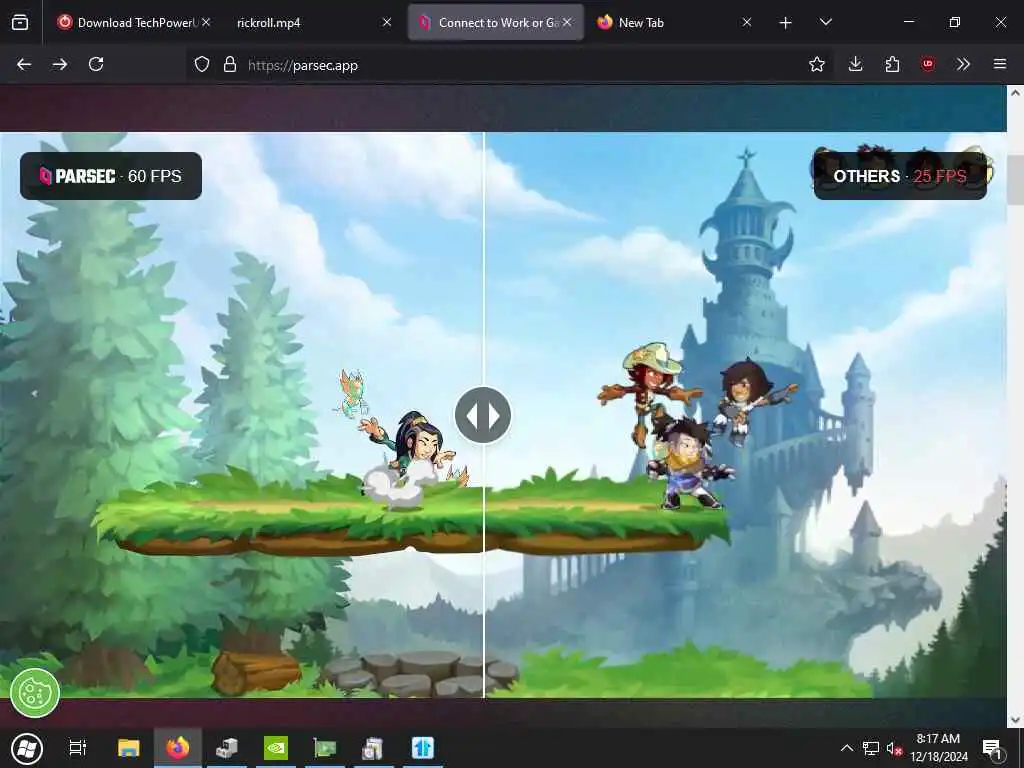Open muted volume tray icon
Screen dimensions: 1024x768
[x=894, y=748]
